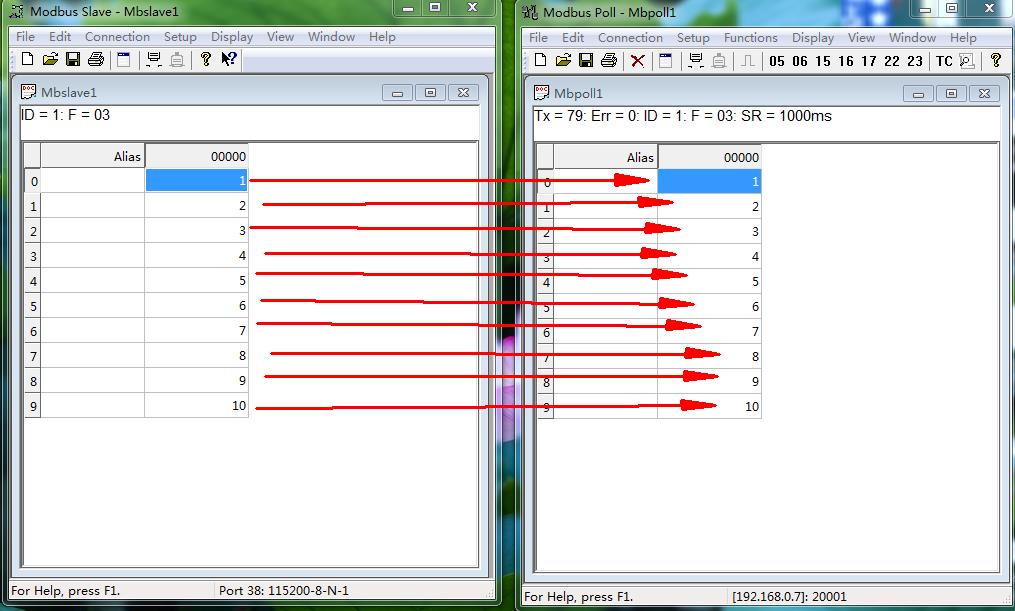Click 00000 column header in Mbpoll1
1015x611 pixels.
pos(709,157)
